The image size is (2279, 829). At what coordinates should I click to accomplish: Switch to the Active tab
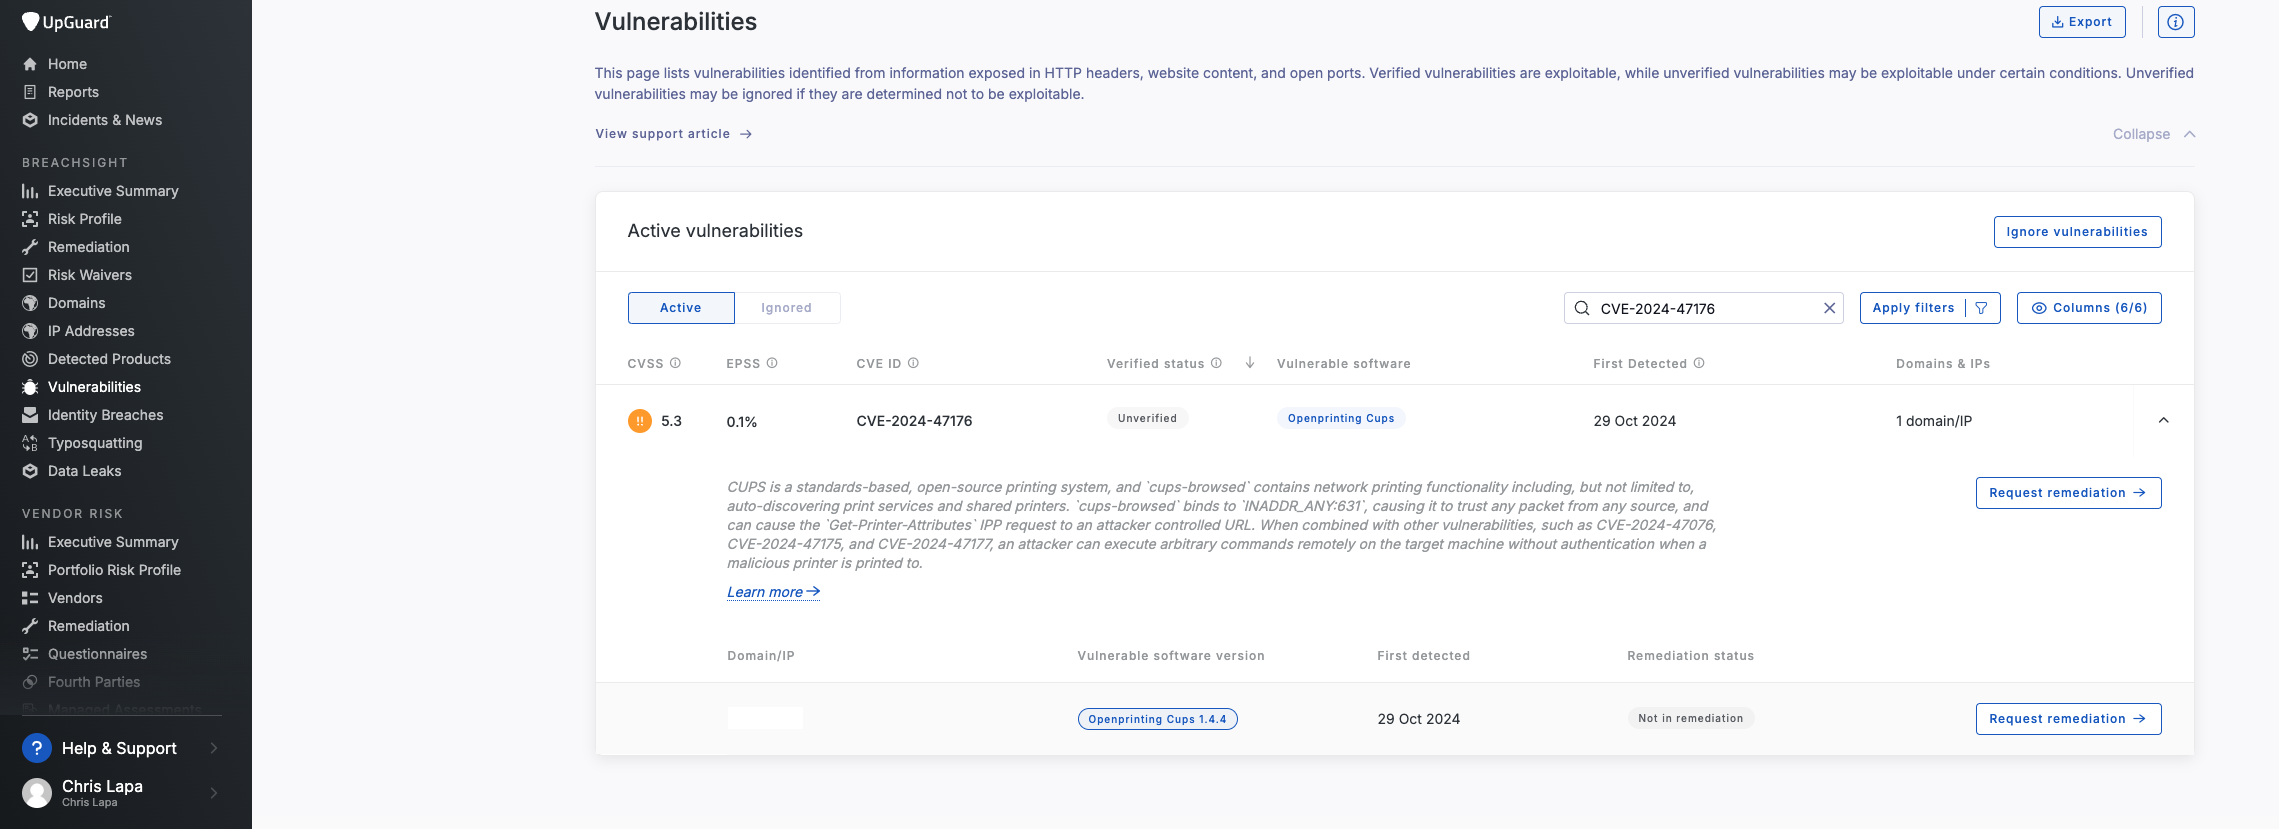click(681, 308)
